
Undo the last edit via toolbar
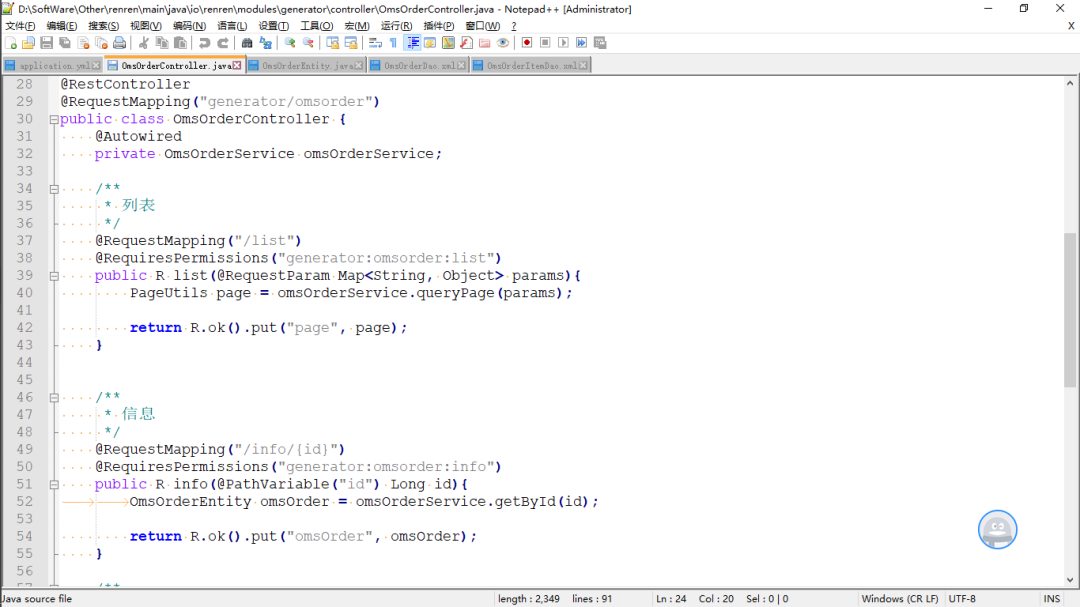pos(204,43)
